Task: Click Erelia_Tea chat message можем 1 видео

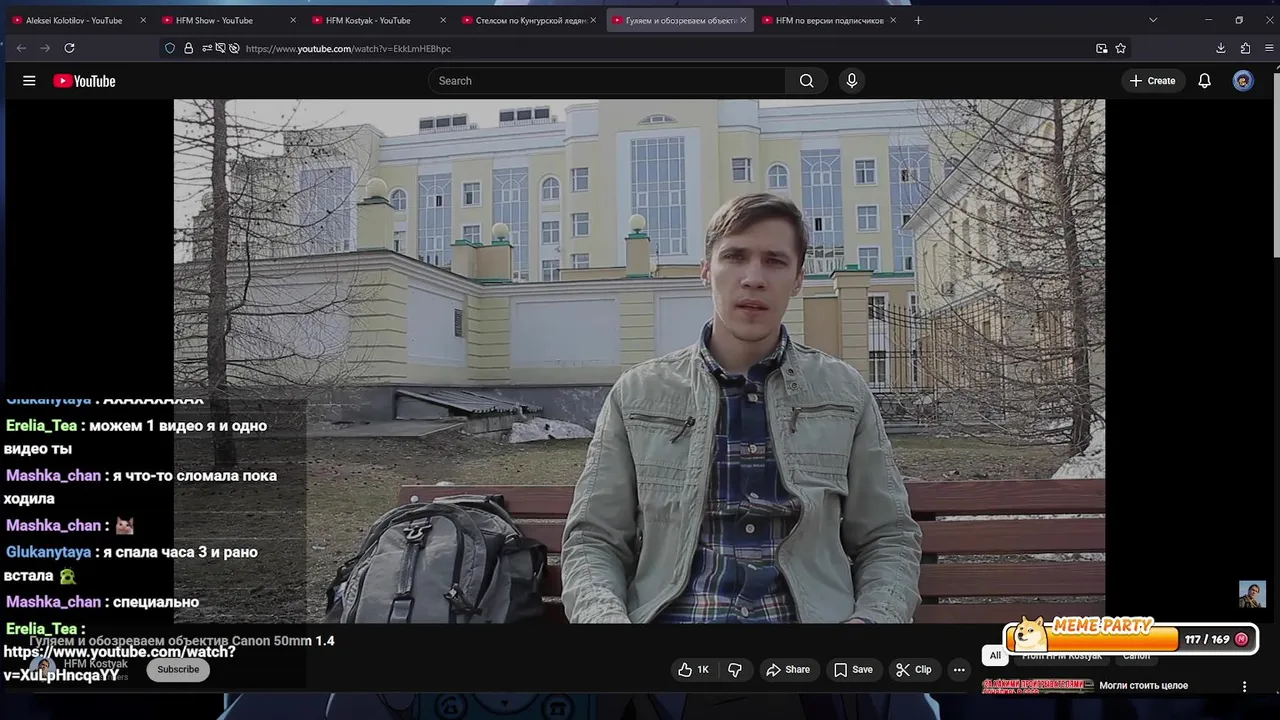Action: click(x=137, y=437)
